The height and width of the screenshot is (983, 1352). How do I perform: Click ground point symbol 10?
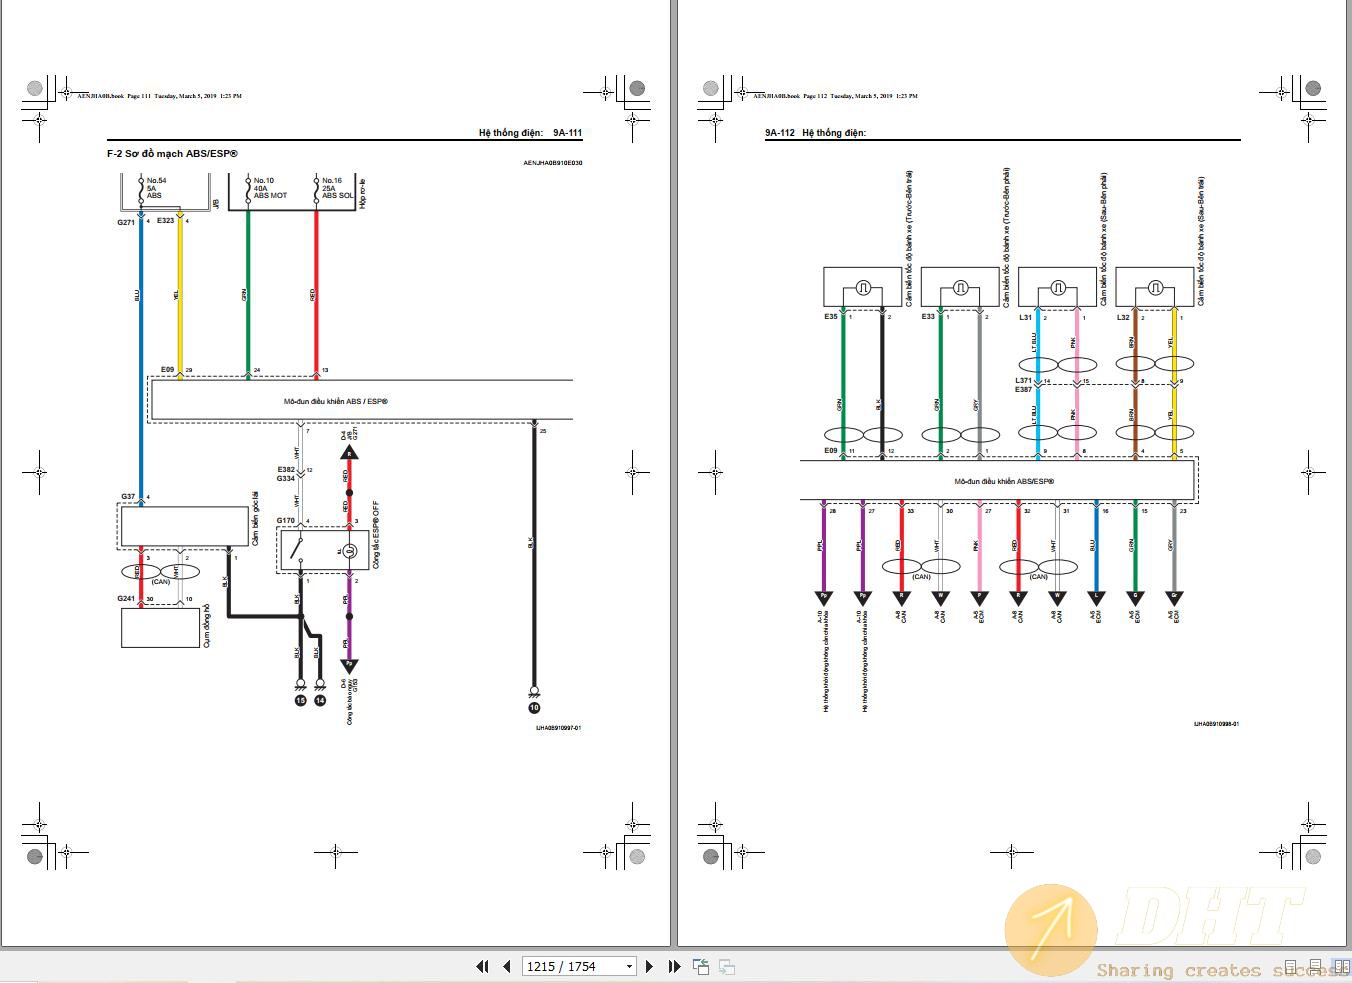[x=534, y=707]
